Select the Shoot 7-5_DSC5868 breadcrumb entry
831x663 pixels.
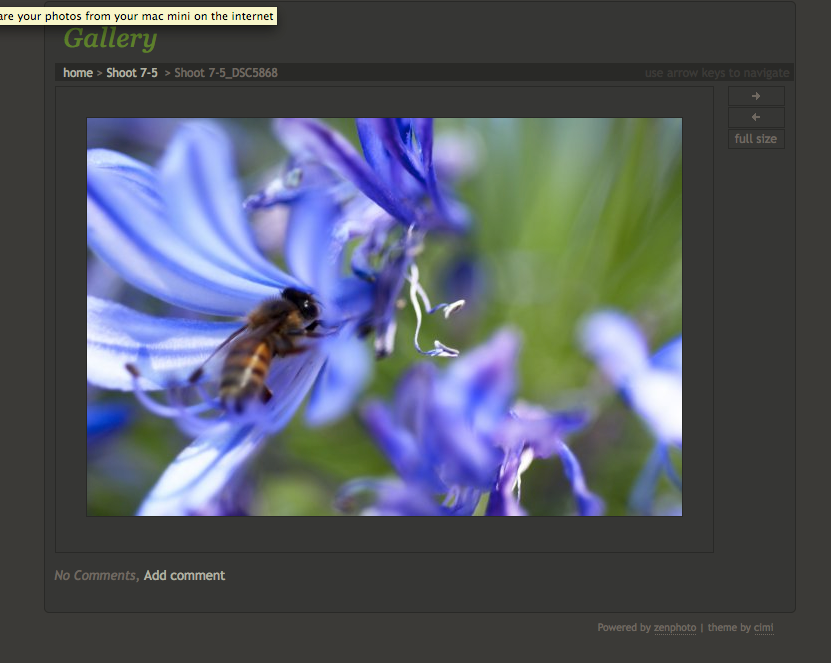pos(225,72)
